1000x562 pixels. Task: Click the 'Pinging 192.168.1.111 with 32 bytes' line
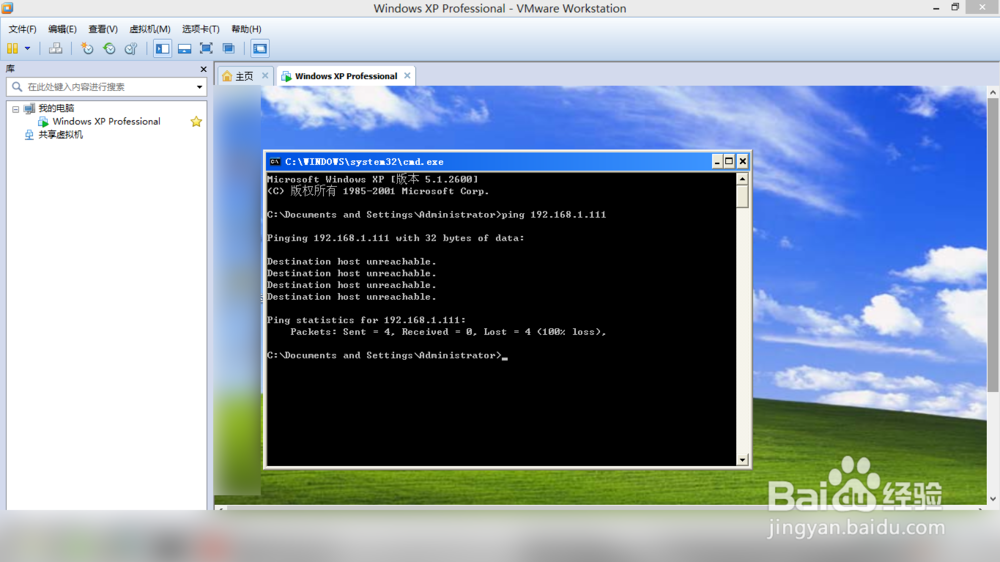[x=395, y=239]
